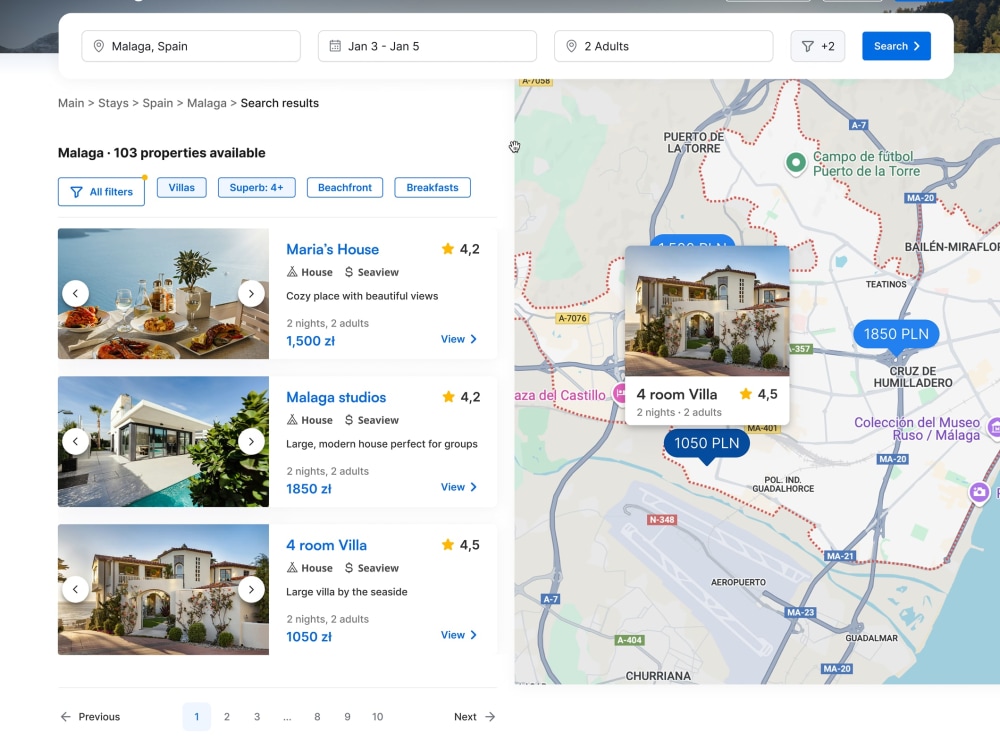
Task: Select page 2 in pagination
Action: click(226, 717)
